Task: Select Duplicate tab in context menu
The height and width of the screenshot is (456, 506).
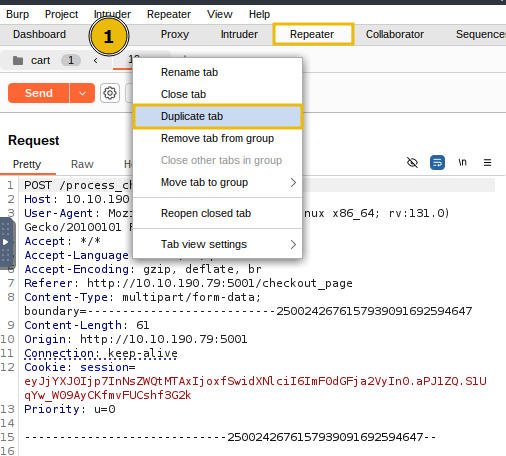Action: [x=217, y=116]
